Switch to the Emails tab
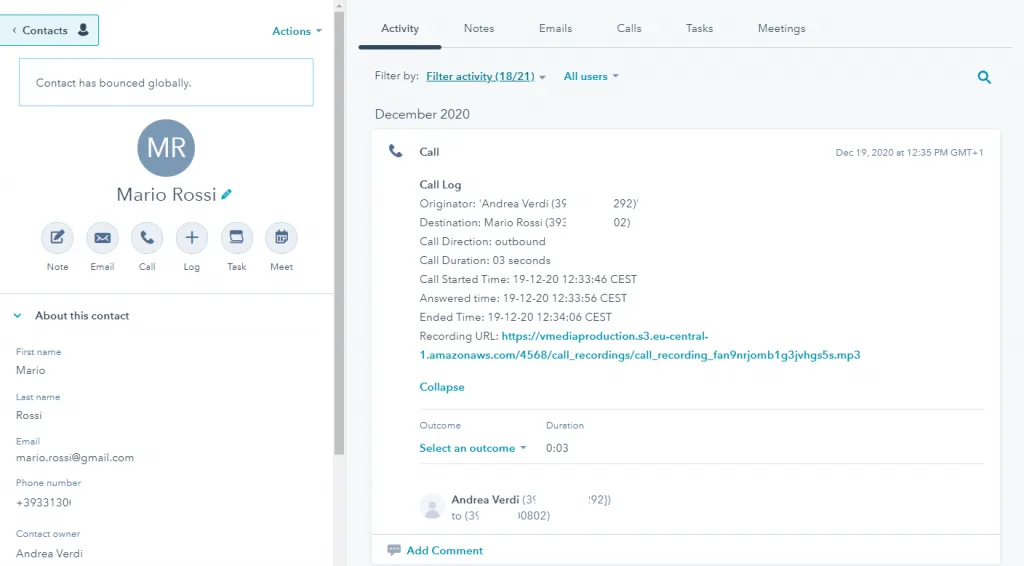This screenshot has width=1024, height=566. click(x=555, y=28)
